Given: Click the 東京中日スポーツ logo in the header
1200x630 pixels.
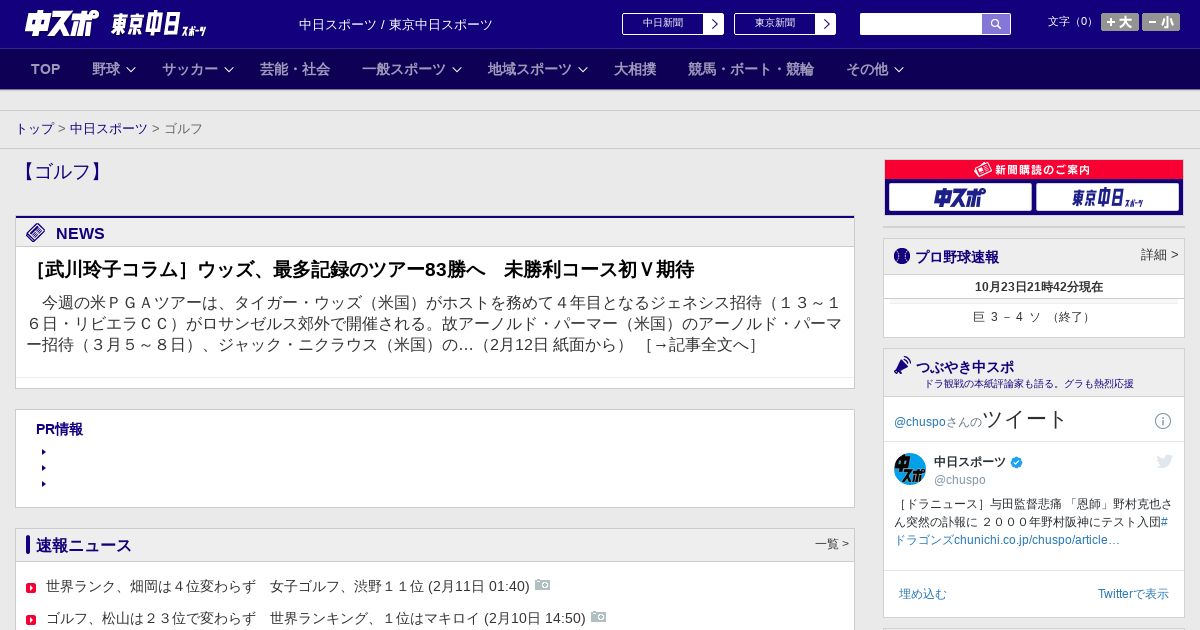Looking at the screenshot, I should [158, 23].
